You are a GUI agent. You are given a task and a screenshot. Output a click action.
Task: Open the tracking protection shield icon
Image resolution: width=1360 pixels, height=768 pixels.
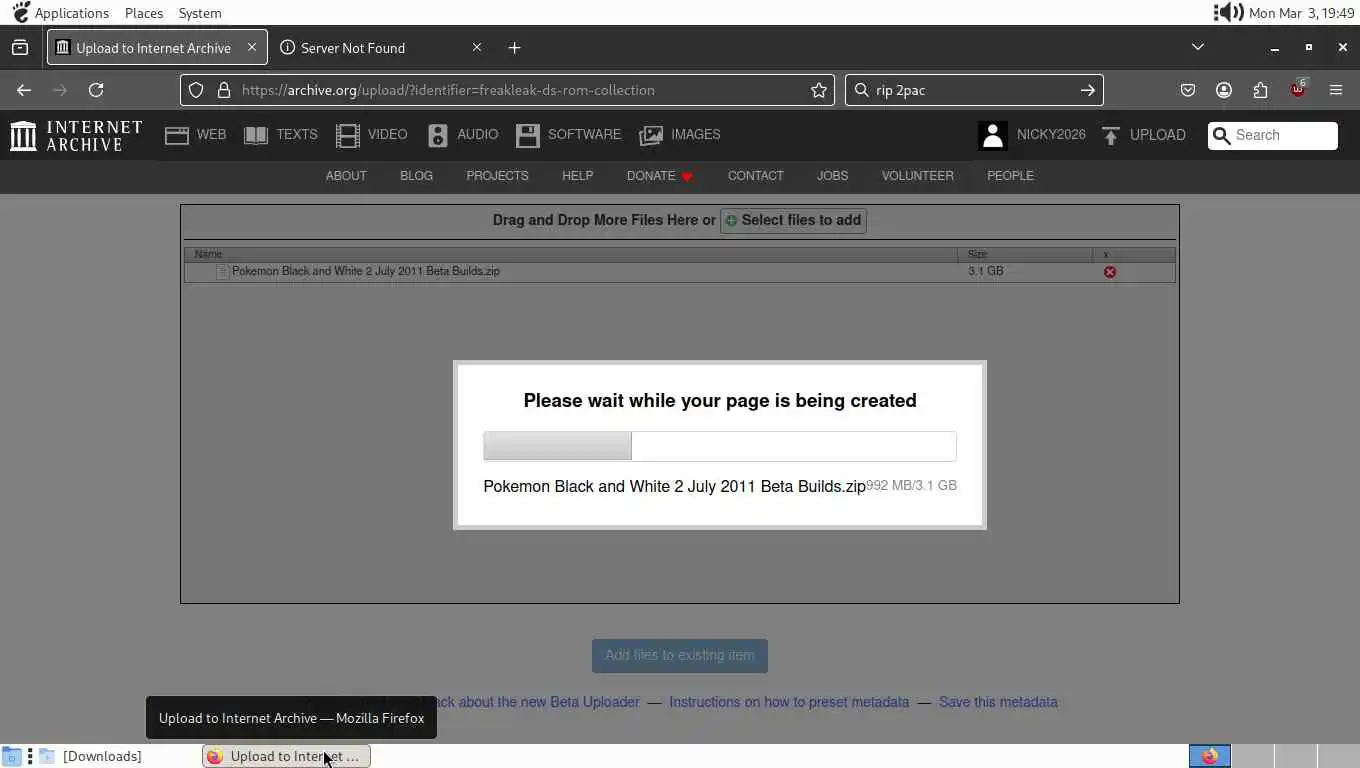point(196,90)
